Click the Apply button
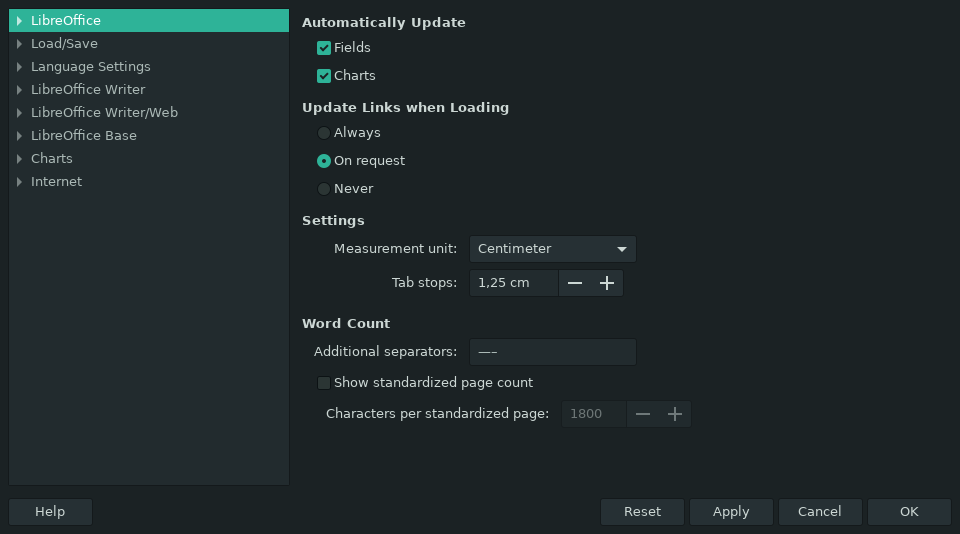 (x=731, y=512)
